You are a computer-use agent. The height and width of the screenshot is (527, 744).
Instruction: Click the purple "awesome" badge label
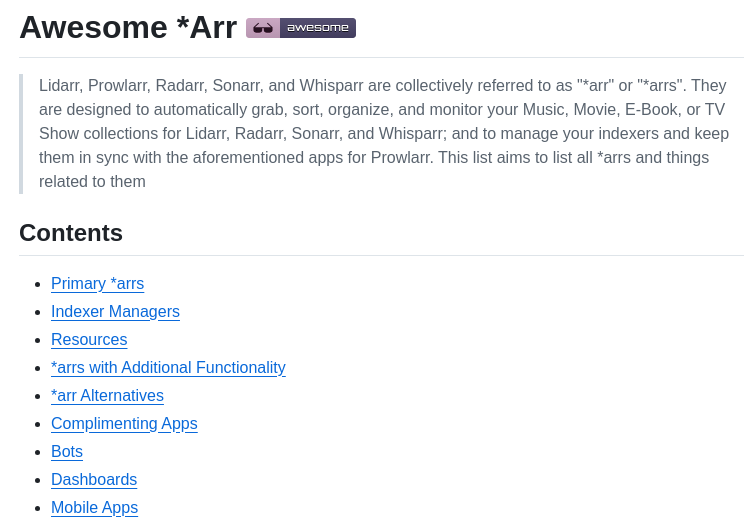317,28
